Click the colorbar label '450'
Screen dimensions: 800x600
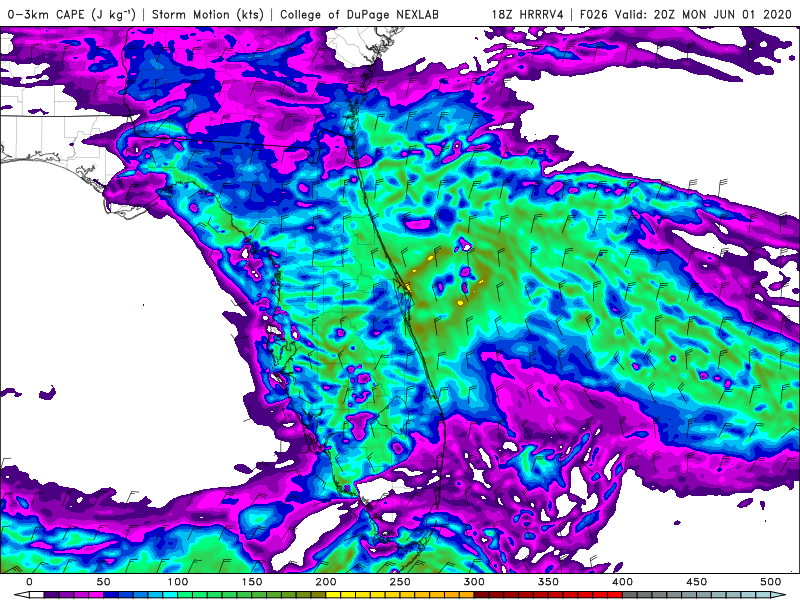point(696,582)
